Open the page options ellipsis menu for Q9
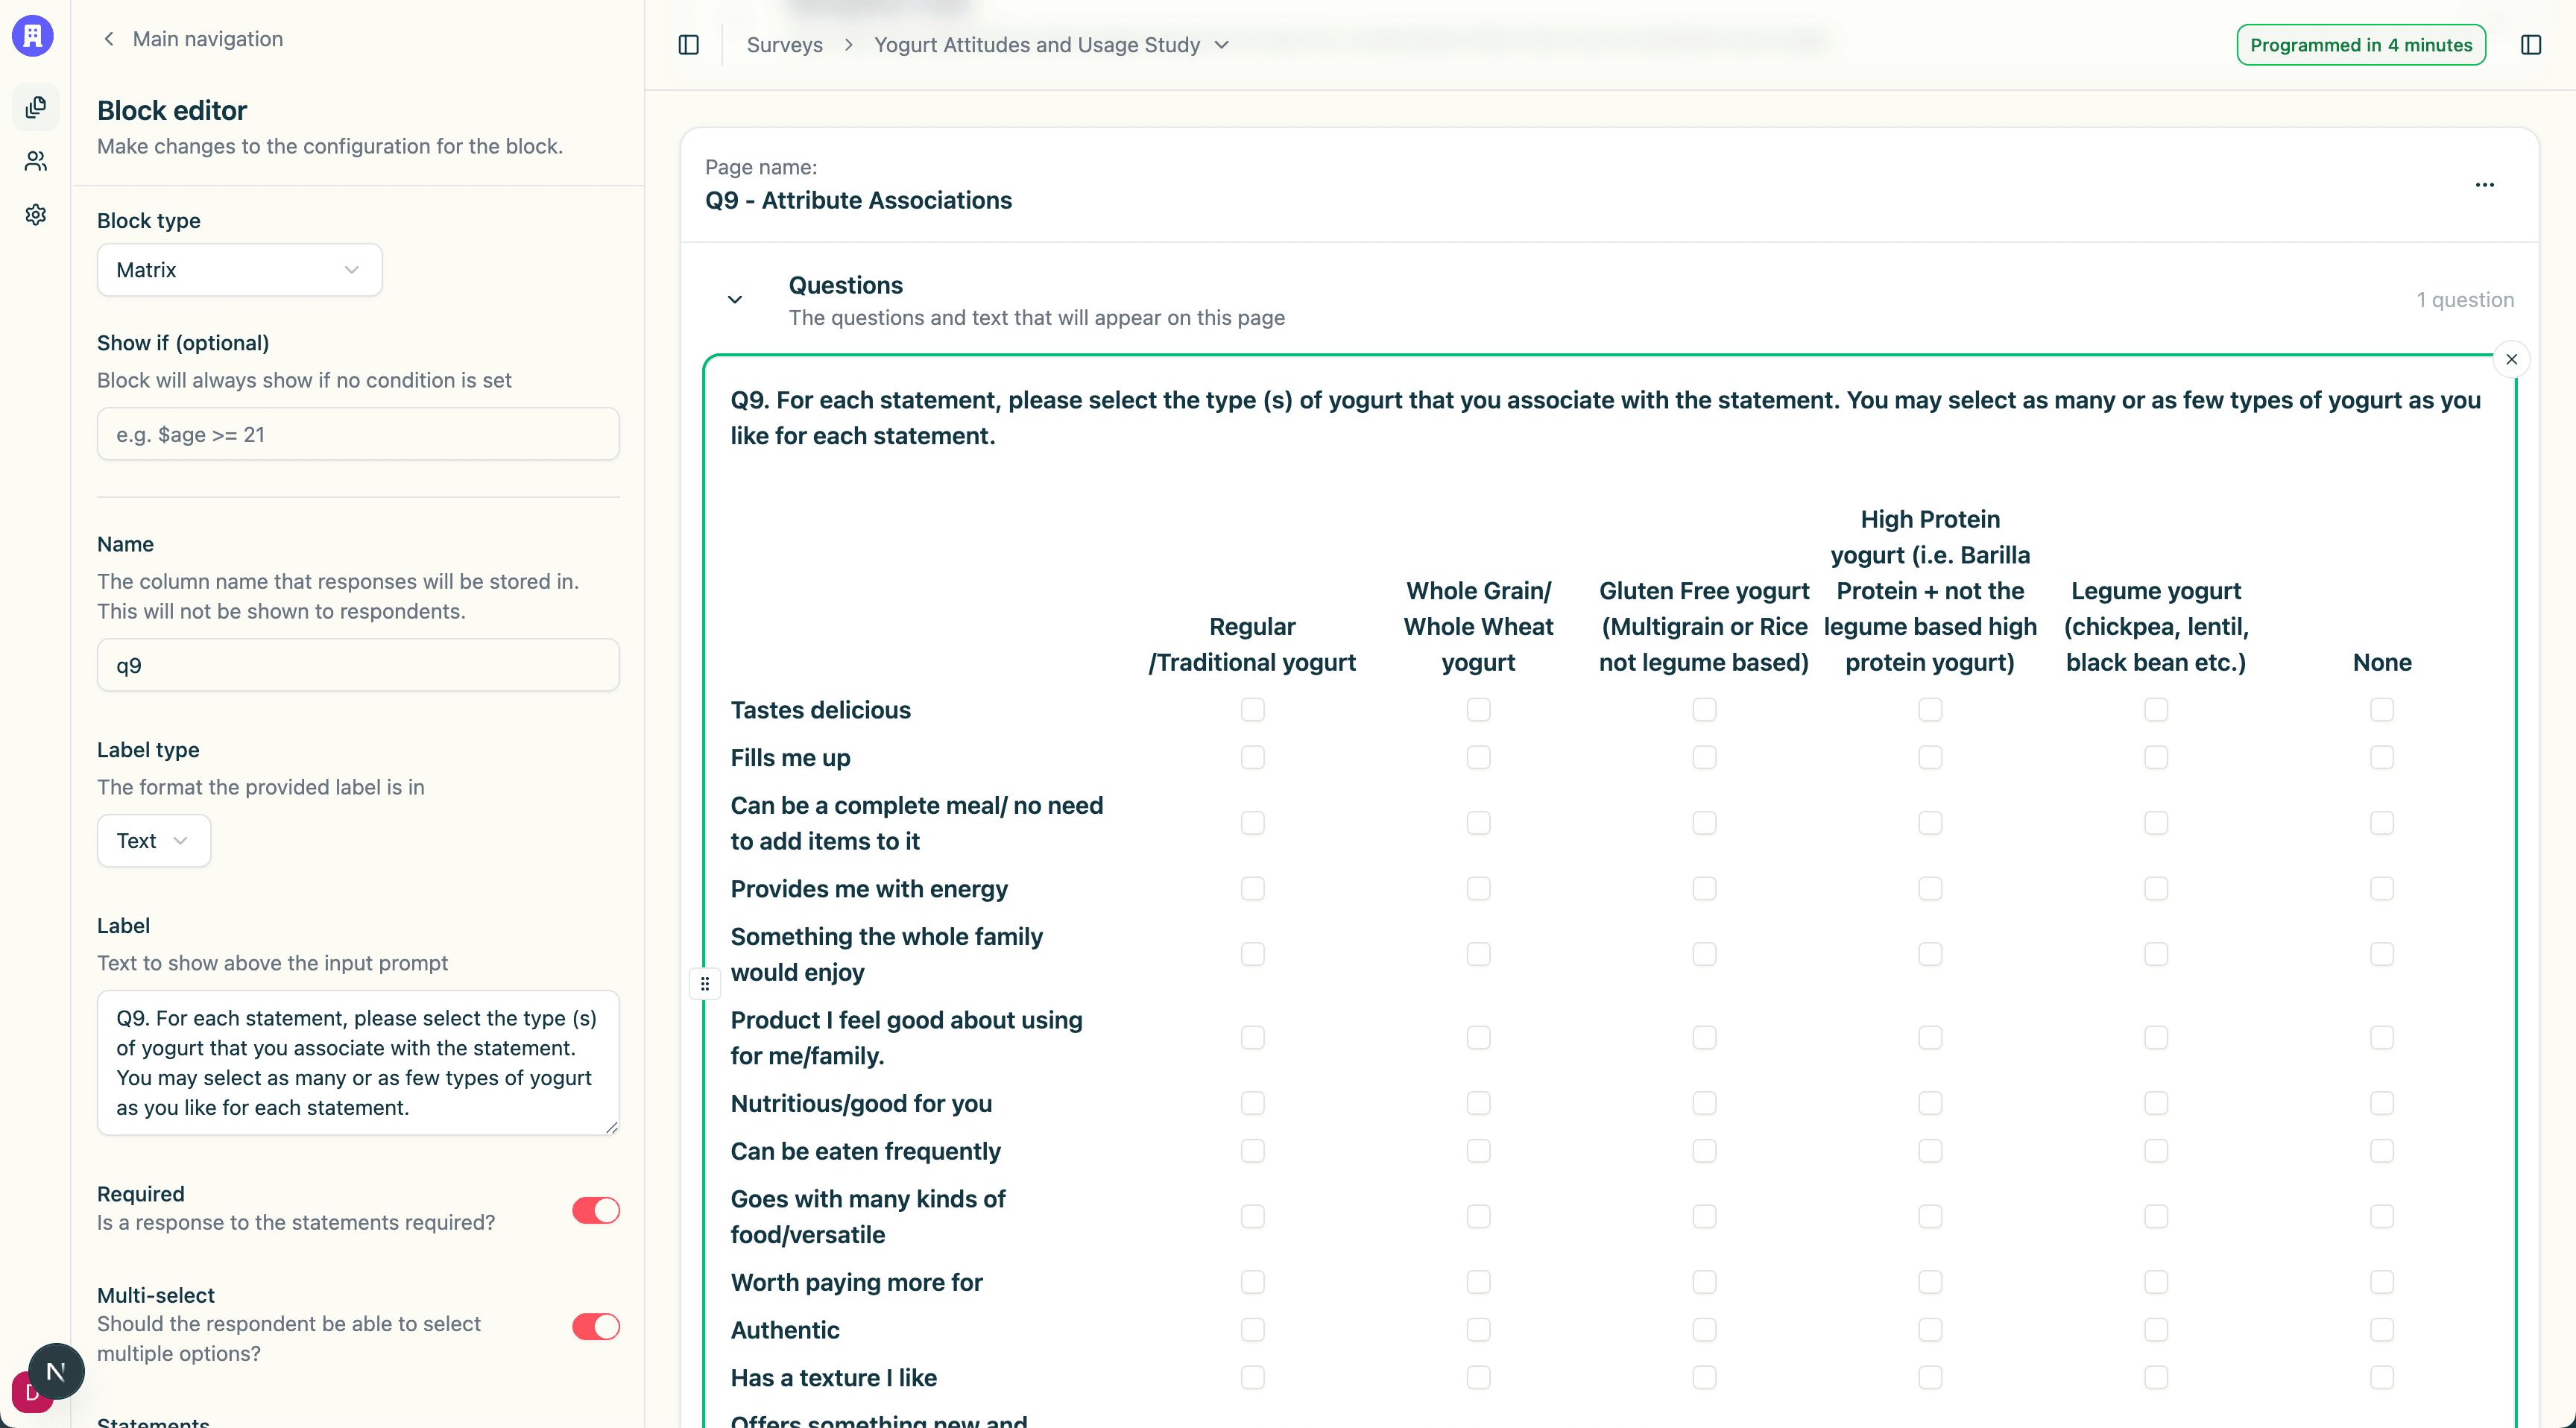The height and width of the screenshot is (1428, 2576). click(x=2486, y=185)
